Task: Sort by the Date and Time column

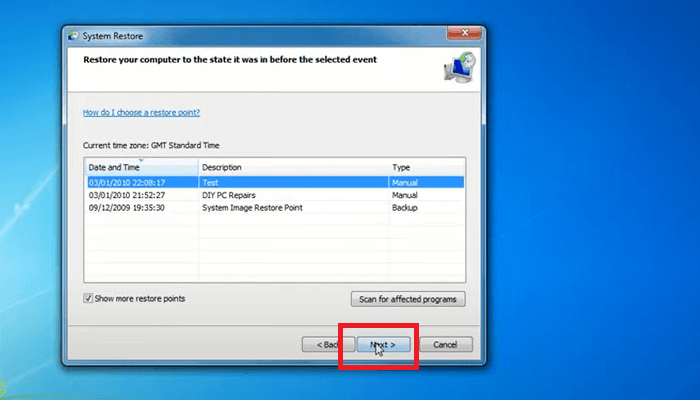Action: (140, 167)
